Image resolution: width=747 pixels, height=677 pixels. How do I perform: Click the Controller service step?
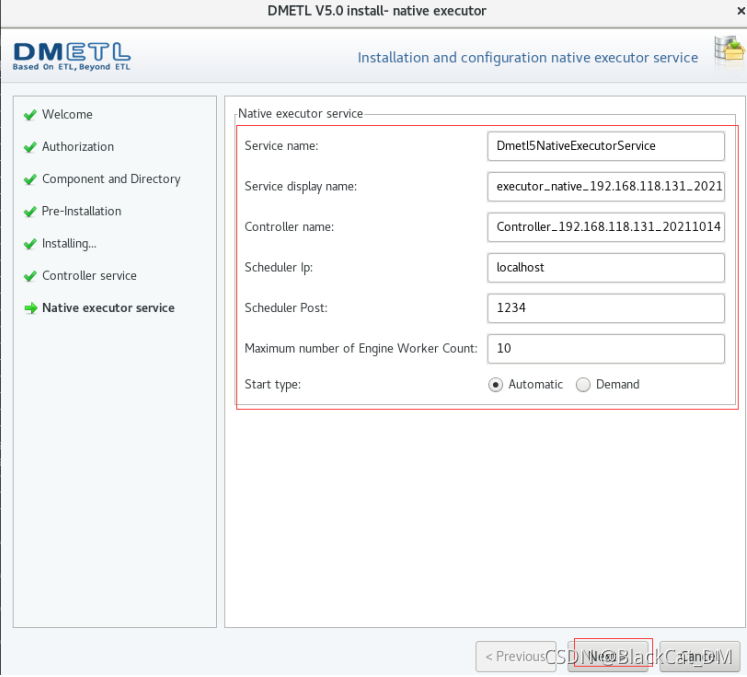coord(89,276)
